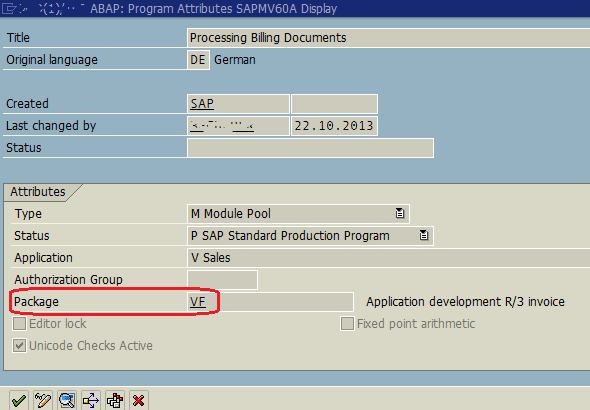This screenshot has width=590, height=410.
Task: Click the Last changed by username link
Action: click(222, 126)
